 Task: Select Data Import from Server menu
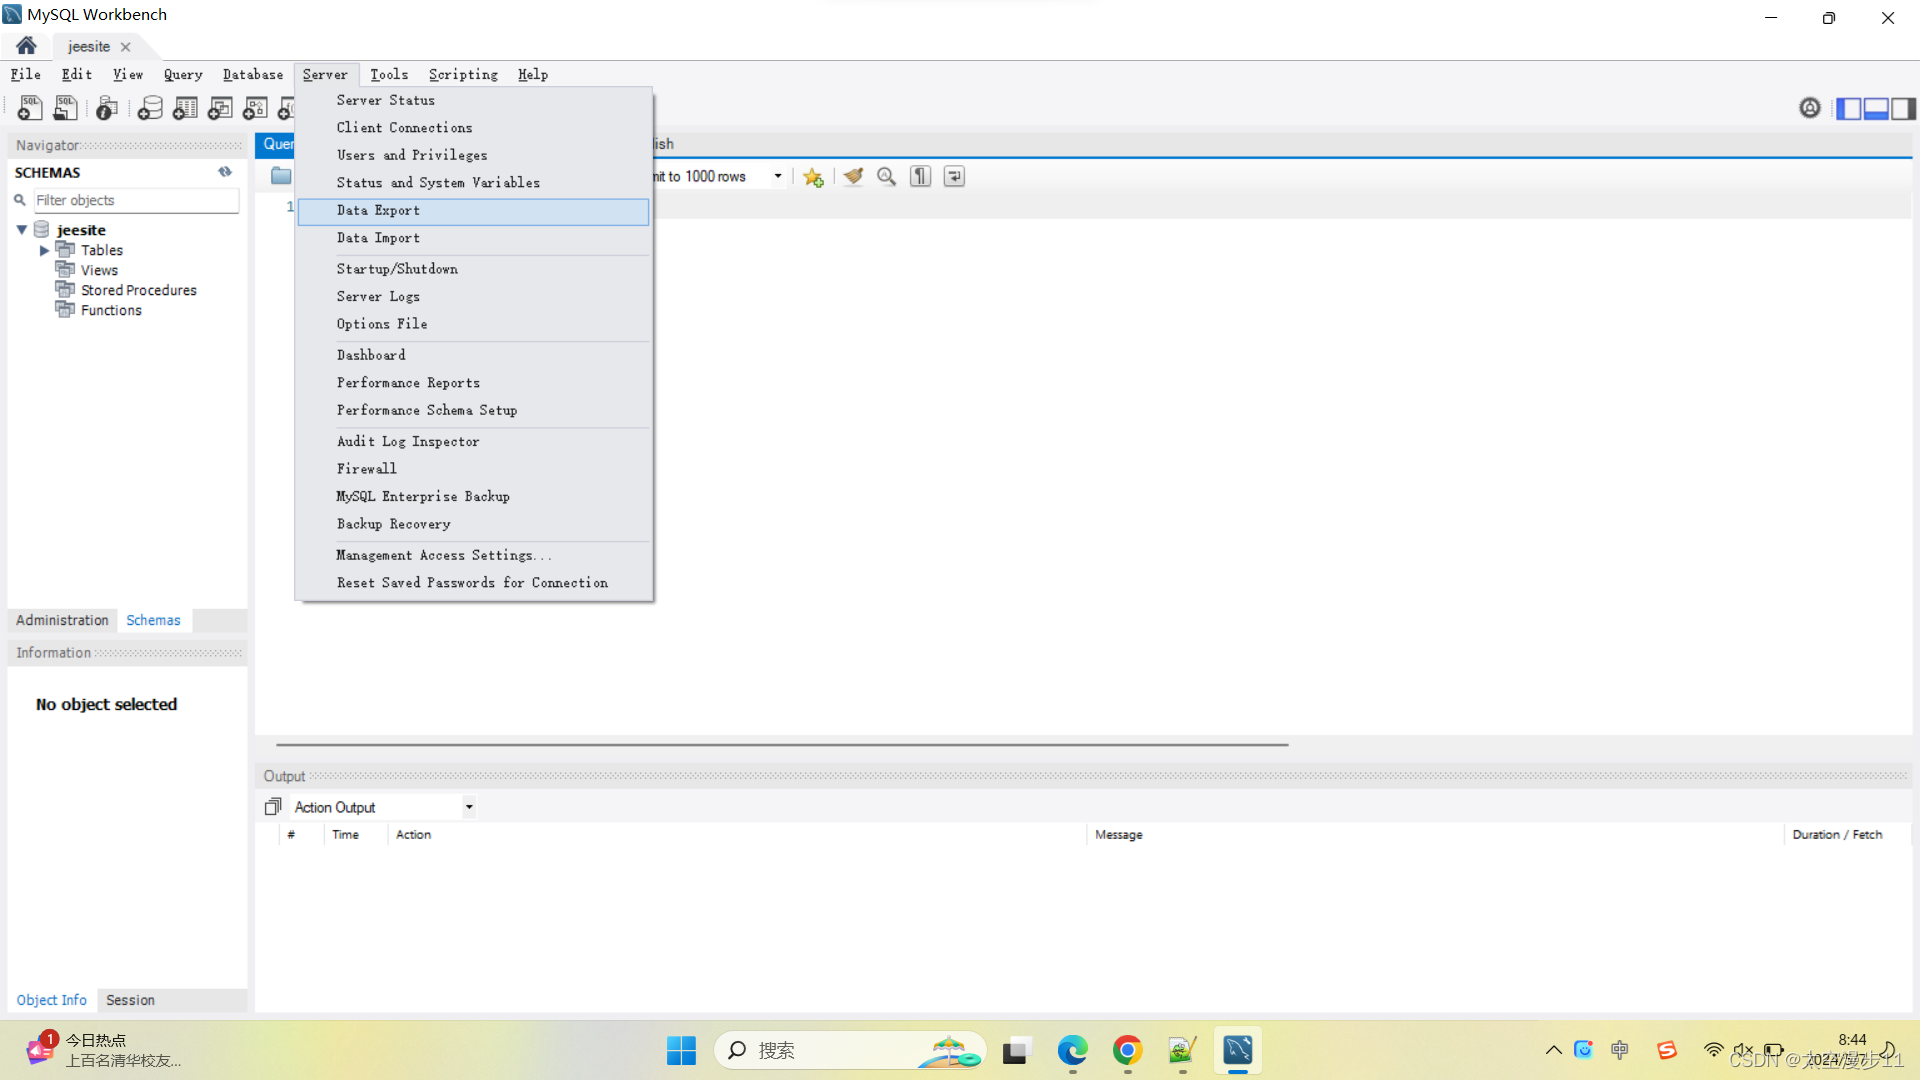point(474,238)
